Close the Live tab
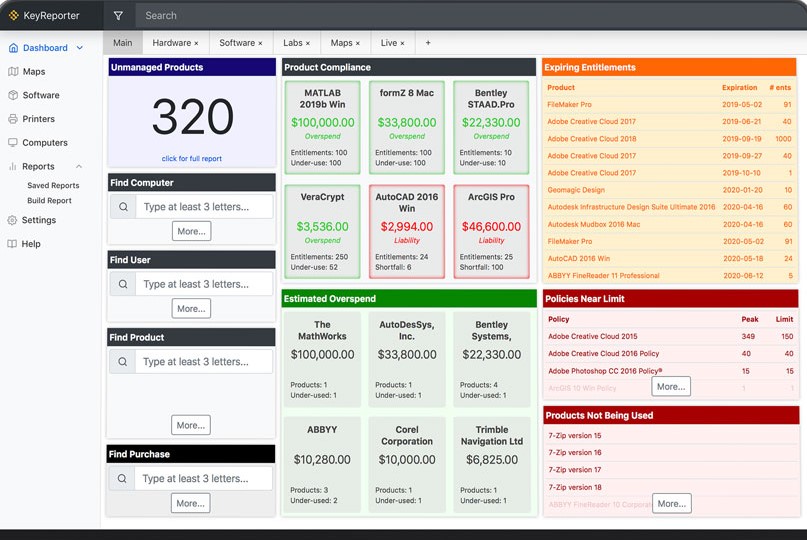Screen dimensions: 807x540 click(402, 43)
